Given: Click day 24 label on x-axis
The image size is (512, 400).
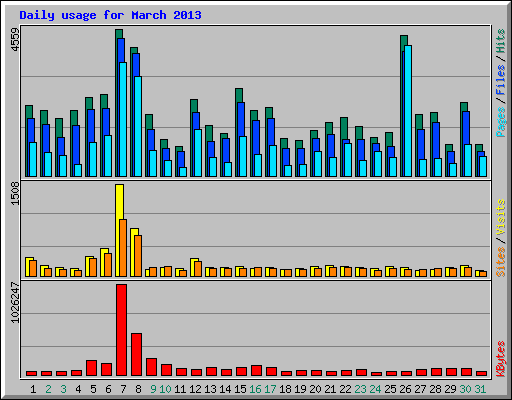Looking at the screenshot, I should [375, 389].
